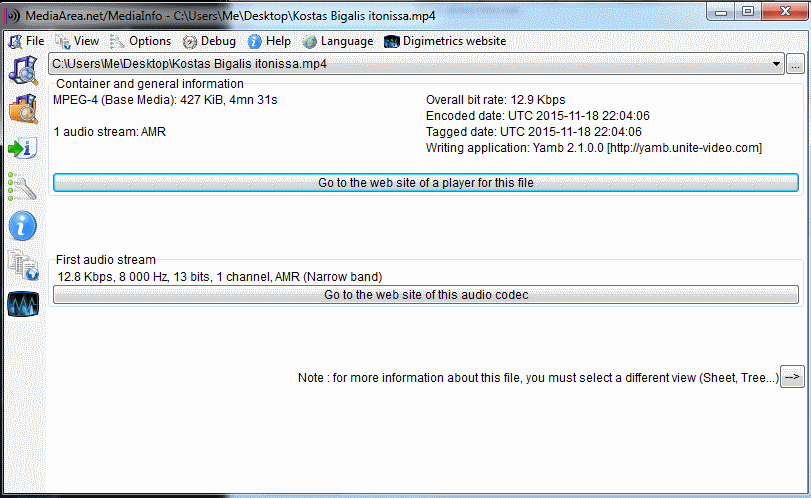Select the 'Writing application: Yamb 2.1.0.0' line
Image resolution: width=811 pixels, height=498 pixels.
click(x=594, y=148)
